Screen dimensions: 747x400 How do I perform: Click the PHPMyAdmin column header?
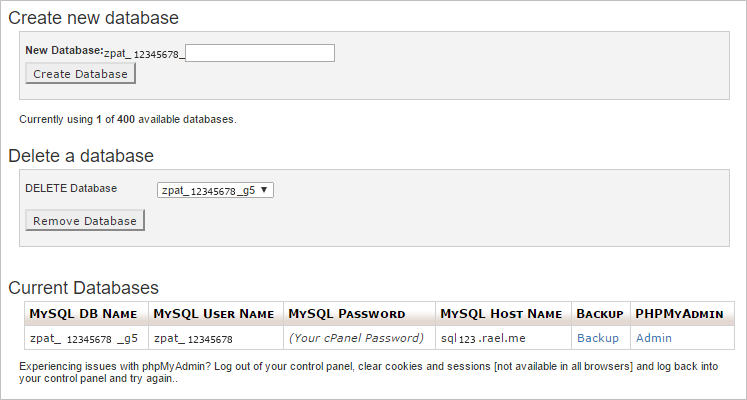pos(679,314)
